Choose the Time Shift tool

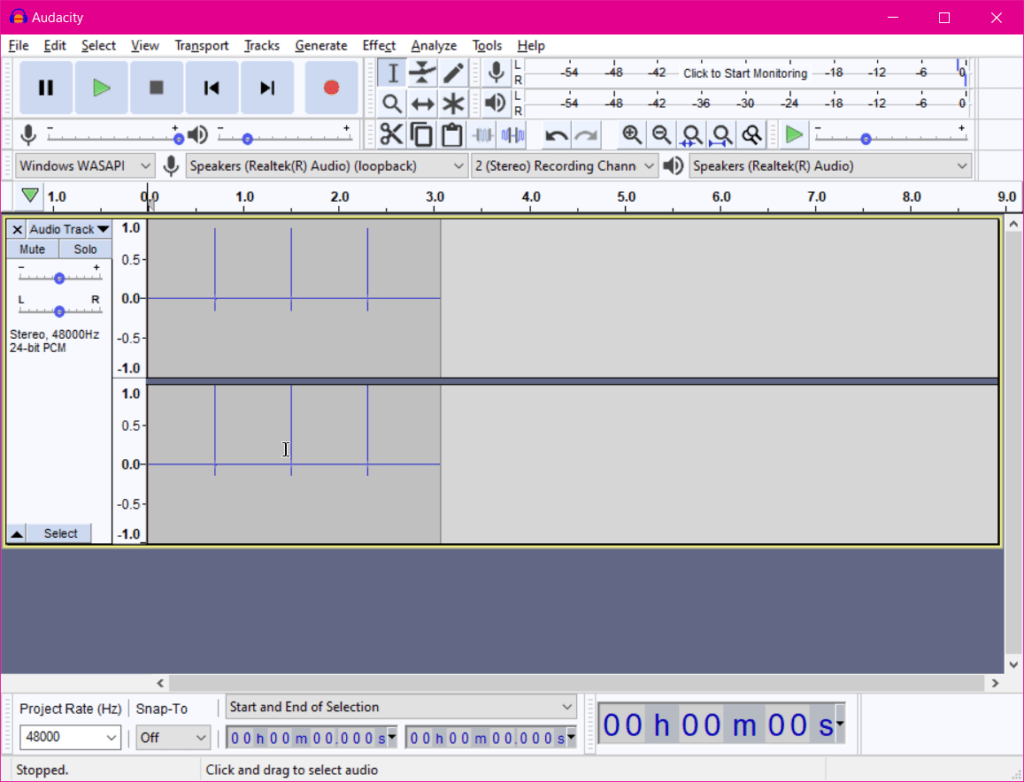423,103
